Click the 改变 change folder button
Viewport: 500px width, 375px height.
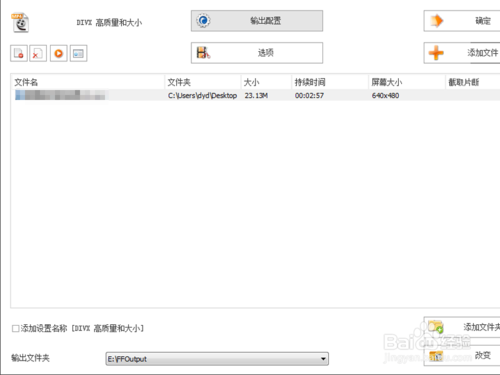click(462, 356)
